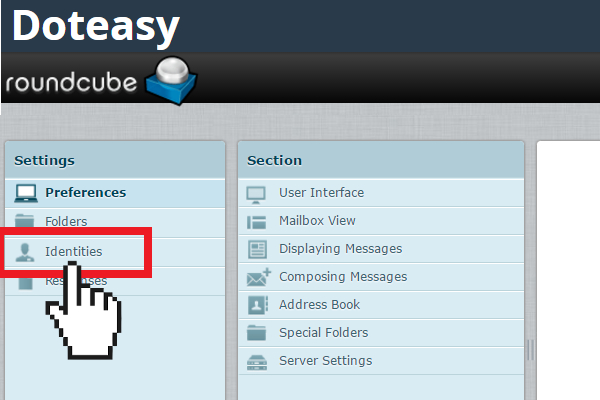The height and width of the screenshot is (400, 600).
Task: Select the Address Book section
Action: 381,305
